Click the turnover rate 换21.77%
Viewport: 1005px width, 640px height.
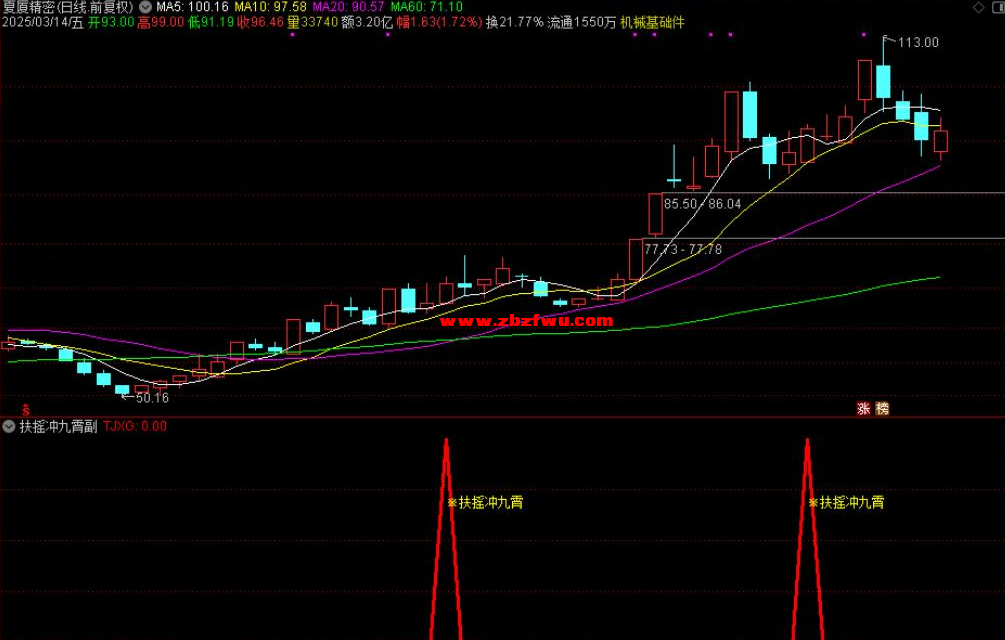(x=515, y=22)
